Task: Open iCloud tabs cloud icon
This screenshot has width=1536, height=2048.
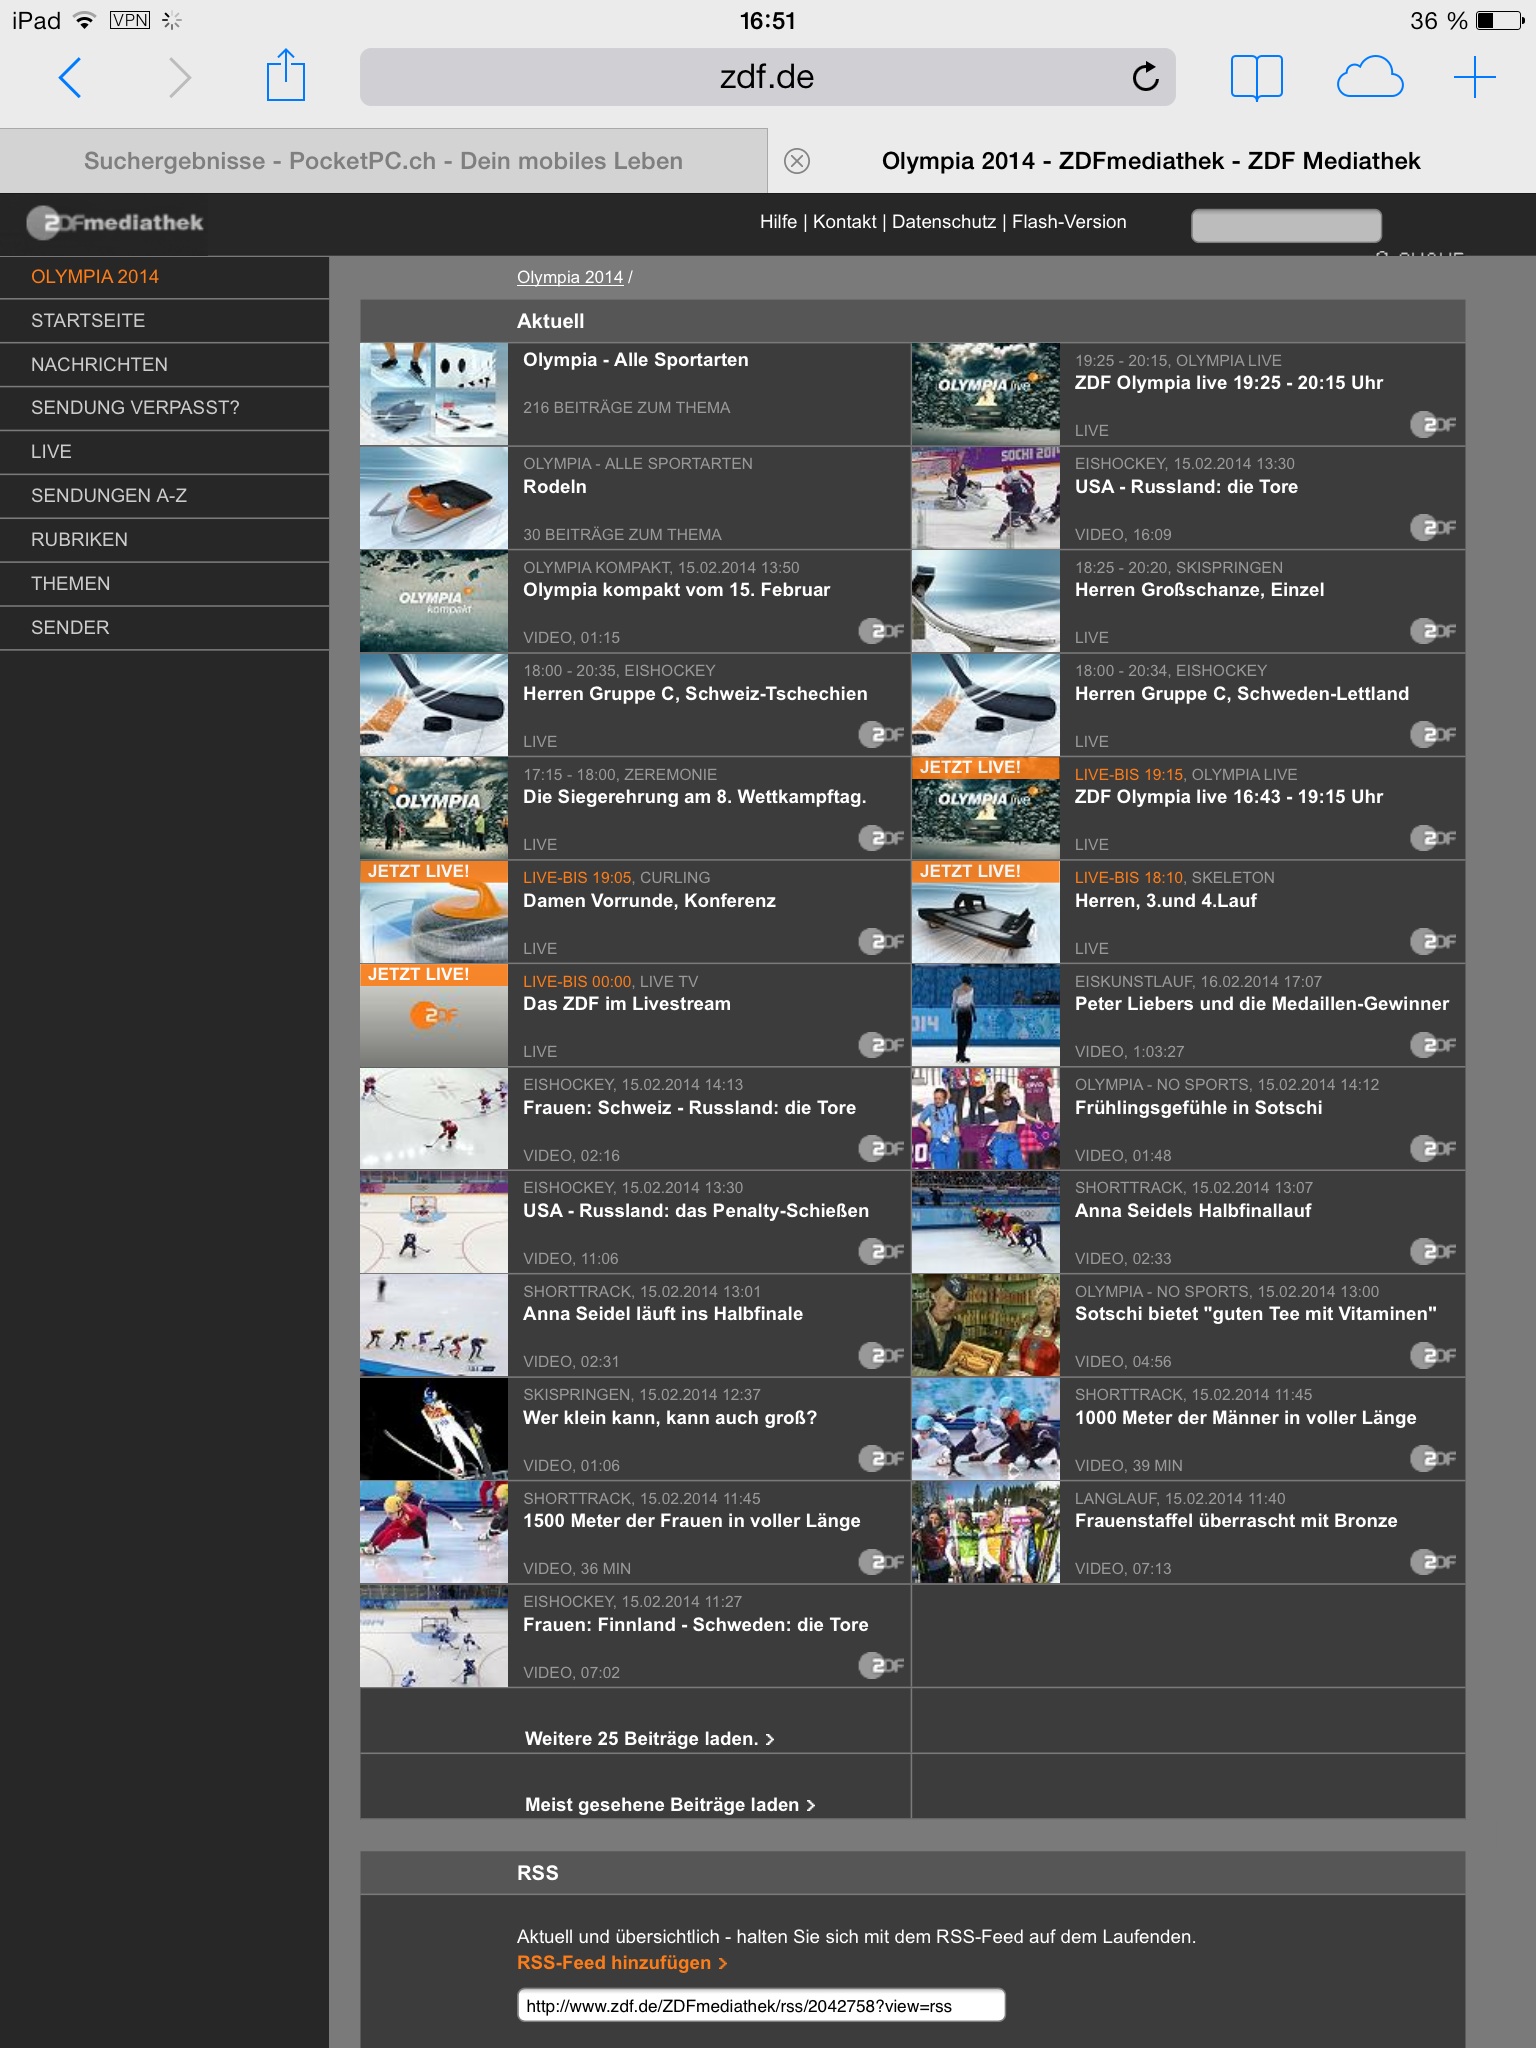Action: 1370,77
